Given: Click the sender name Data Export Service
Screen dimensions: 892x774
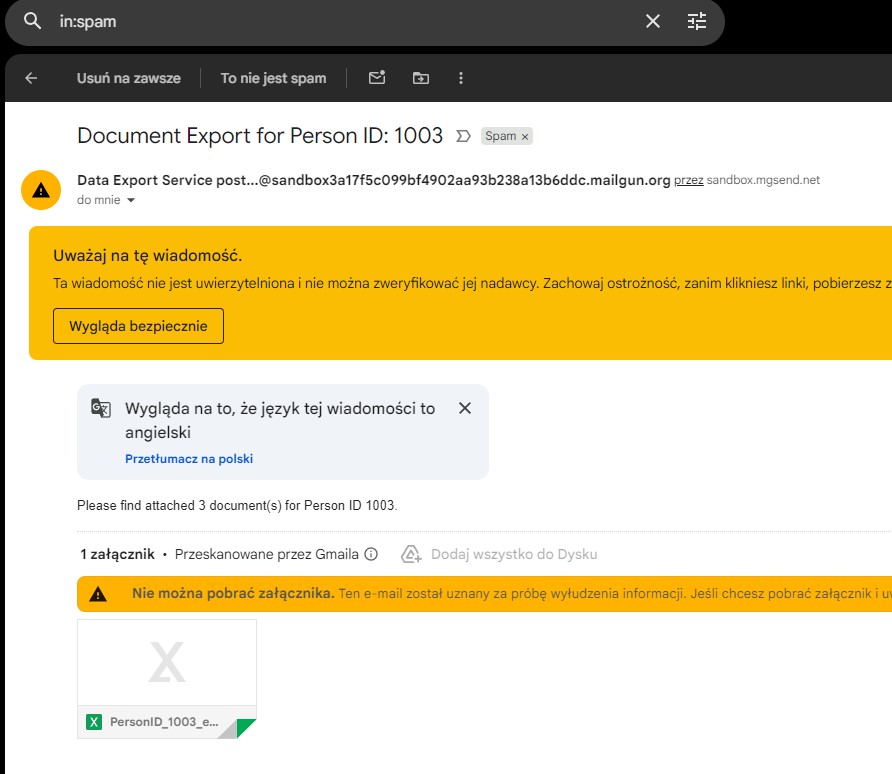Looking at the screenshot, I should point(144,180).
